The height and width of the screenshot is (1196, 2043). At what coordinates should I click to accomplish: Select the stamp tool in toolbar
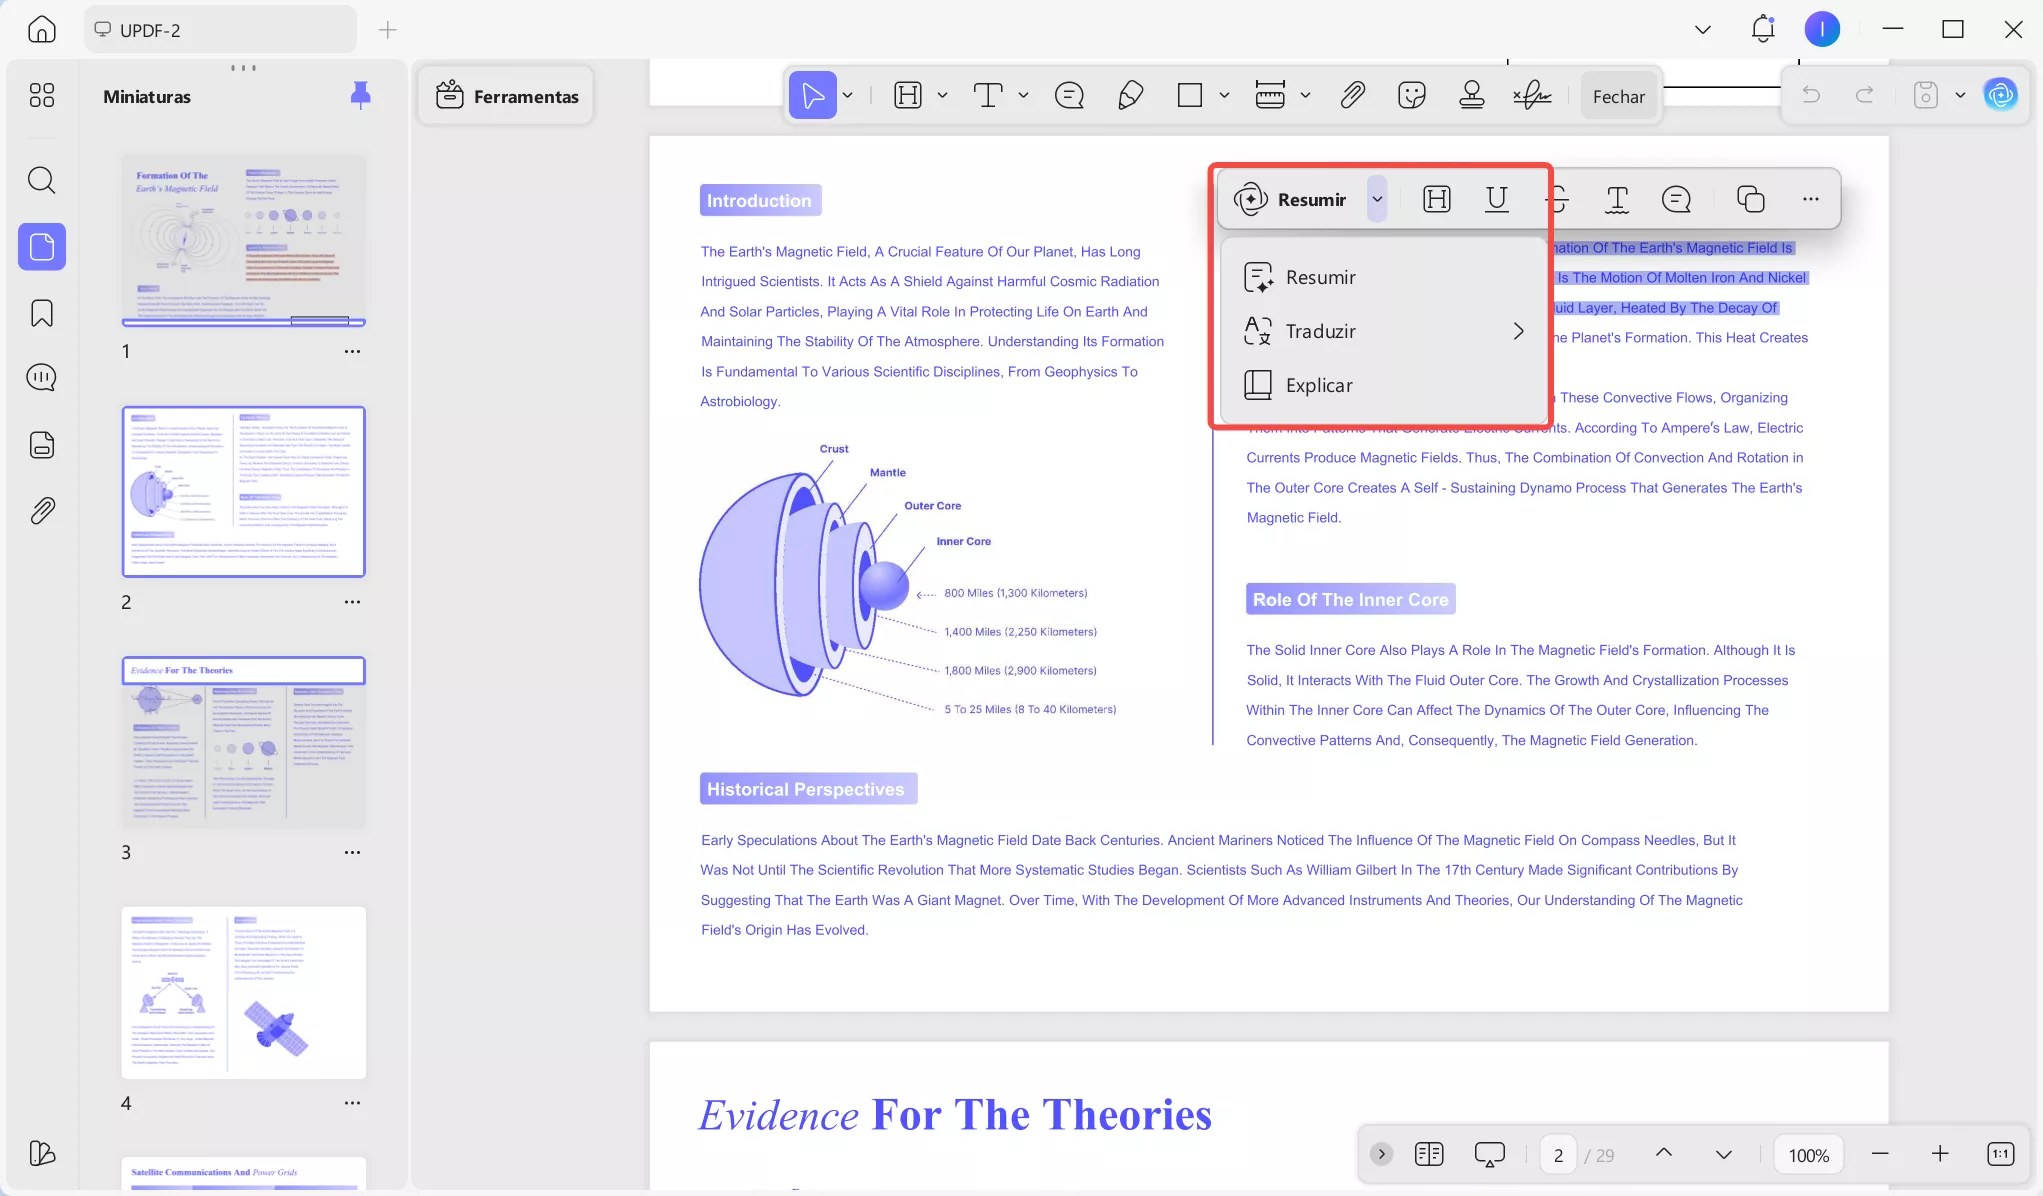point(1471,96)
